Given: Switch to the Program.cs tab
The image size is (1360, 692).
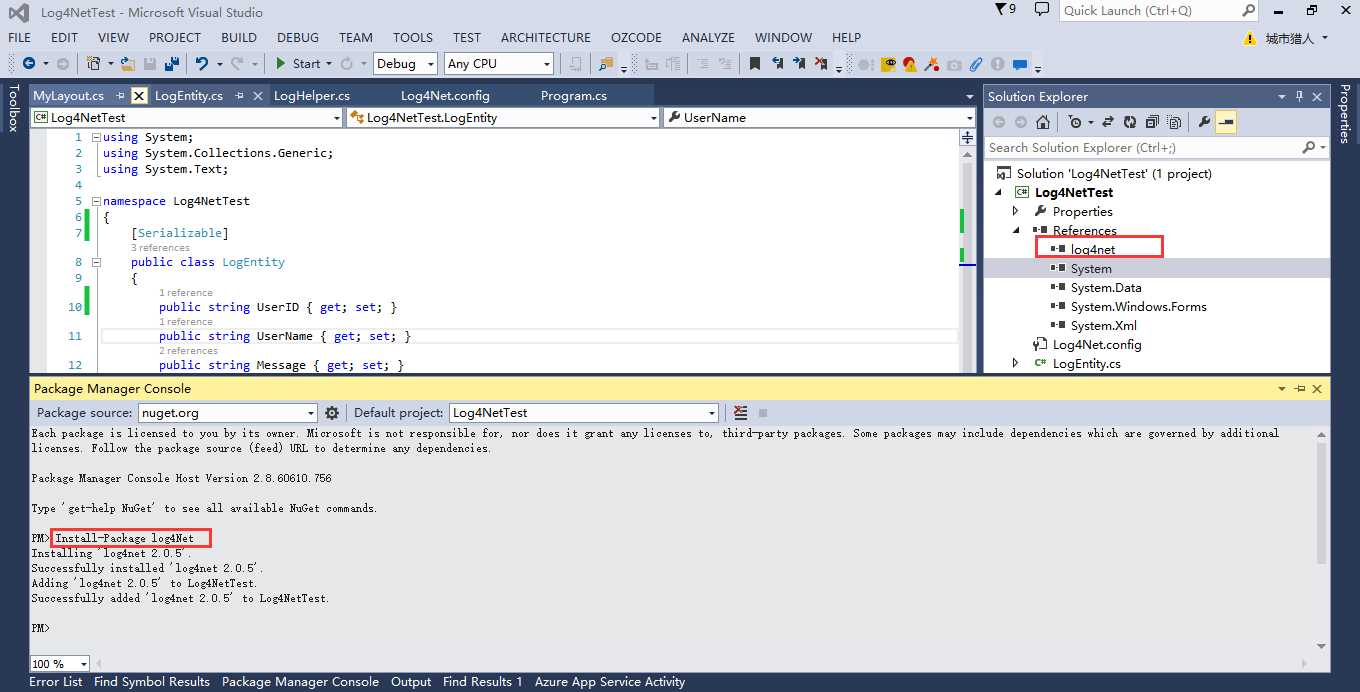Looking at the screenshot, I should [574, 96].
